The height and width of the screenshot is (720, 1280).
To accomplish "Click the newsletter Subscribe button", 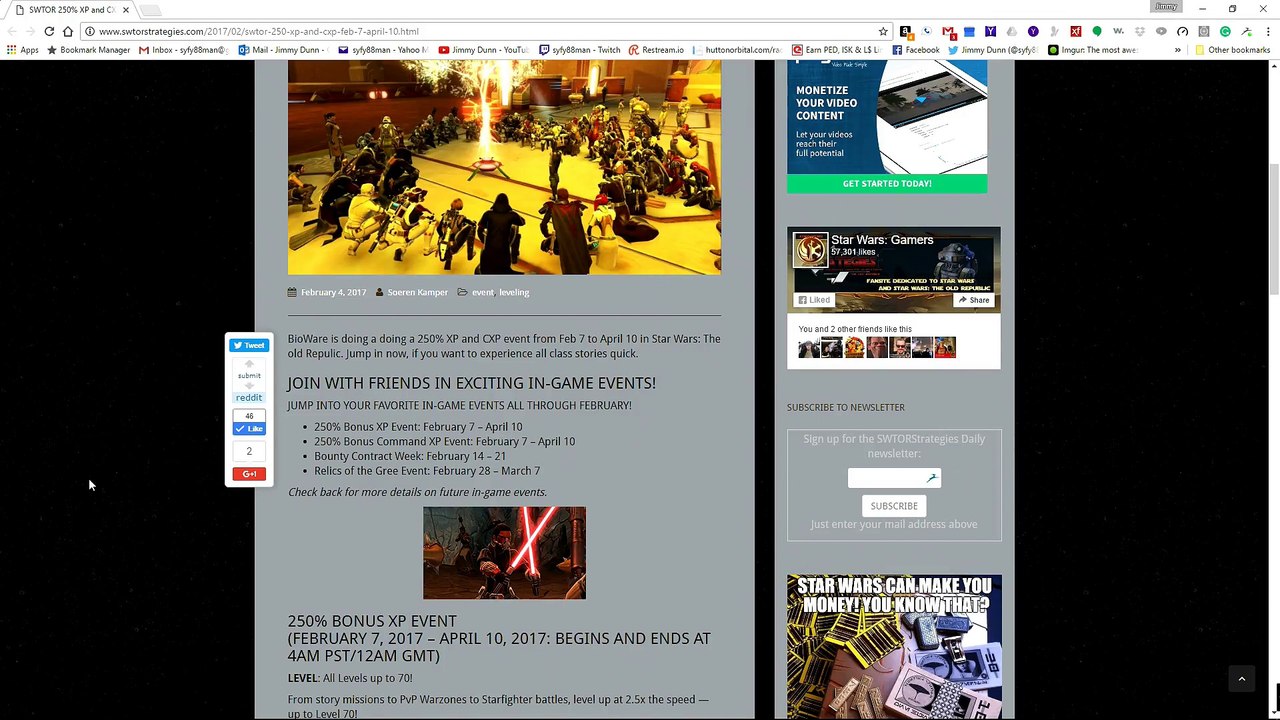I will (894, 506).
